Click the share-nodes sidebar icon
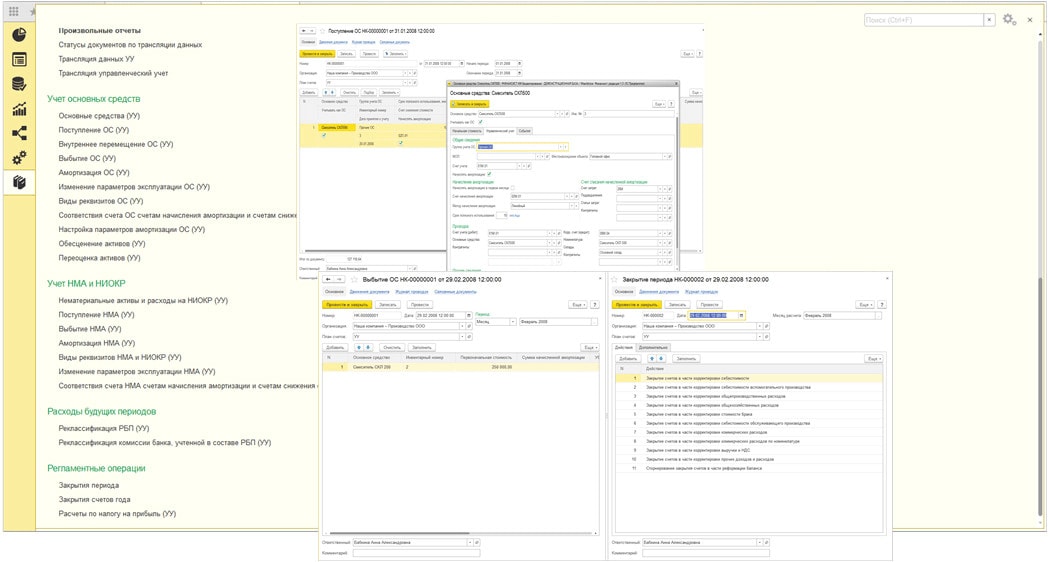 (19, 134)
